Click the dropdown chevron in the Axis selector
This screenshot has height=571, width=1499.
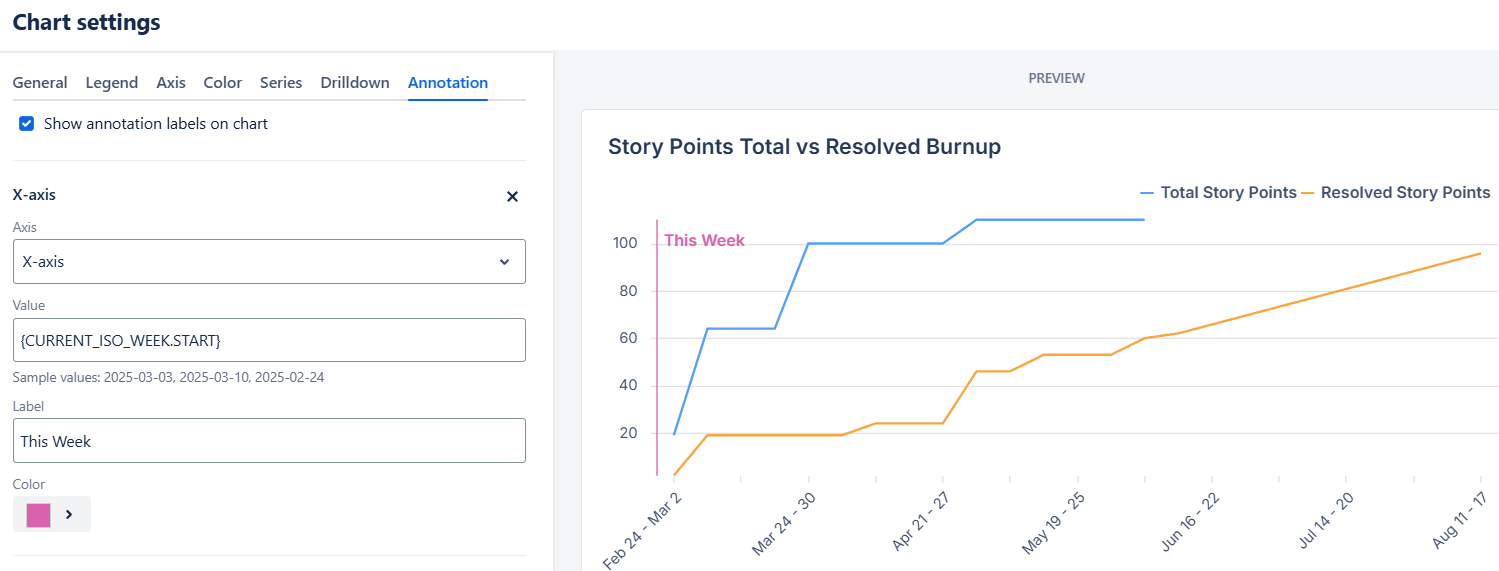point(504,262)
